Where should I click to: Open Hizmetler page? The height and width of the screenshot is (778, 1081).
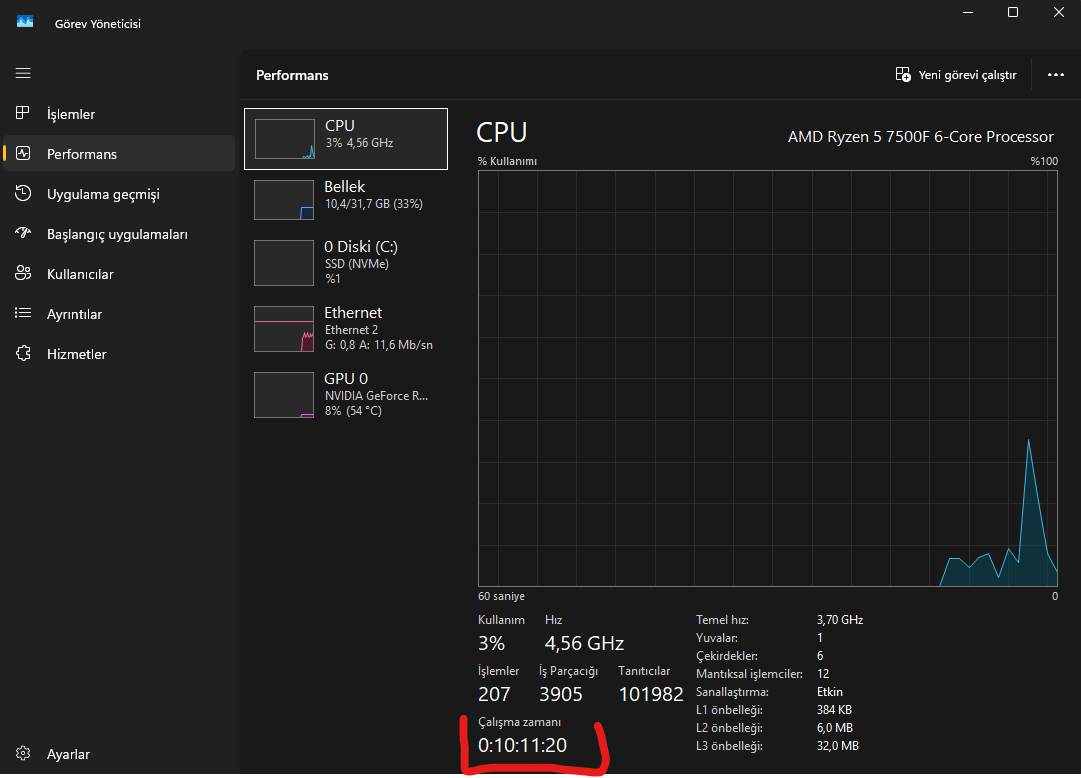(119, 354)
